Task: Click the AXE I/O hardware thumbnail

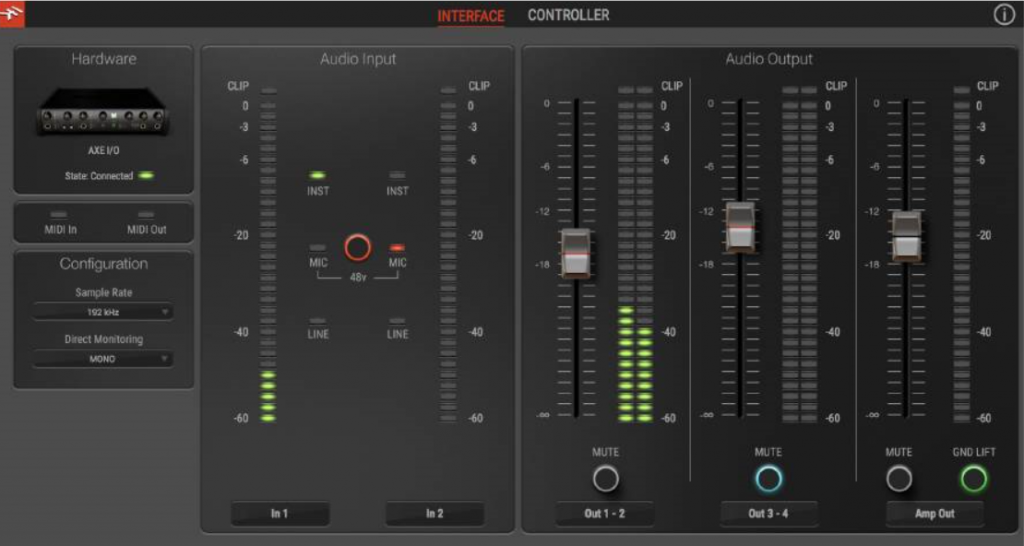Action: pyautogui.click(x=103, y=112)
